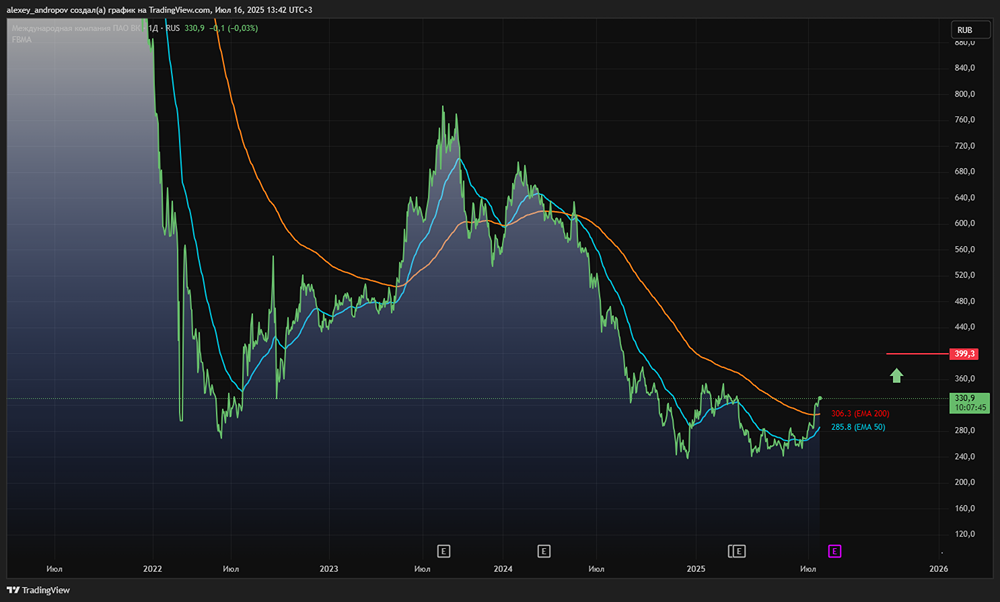Click the TradingView logo
The height and width of the screenshot is (602, 1000).
[x=38, y=590]
